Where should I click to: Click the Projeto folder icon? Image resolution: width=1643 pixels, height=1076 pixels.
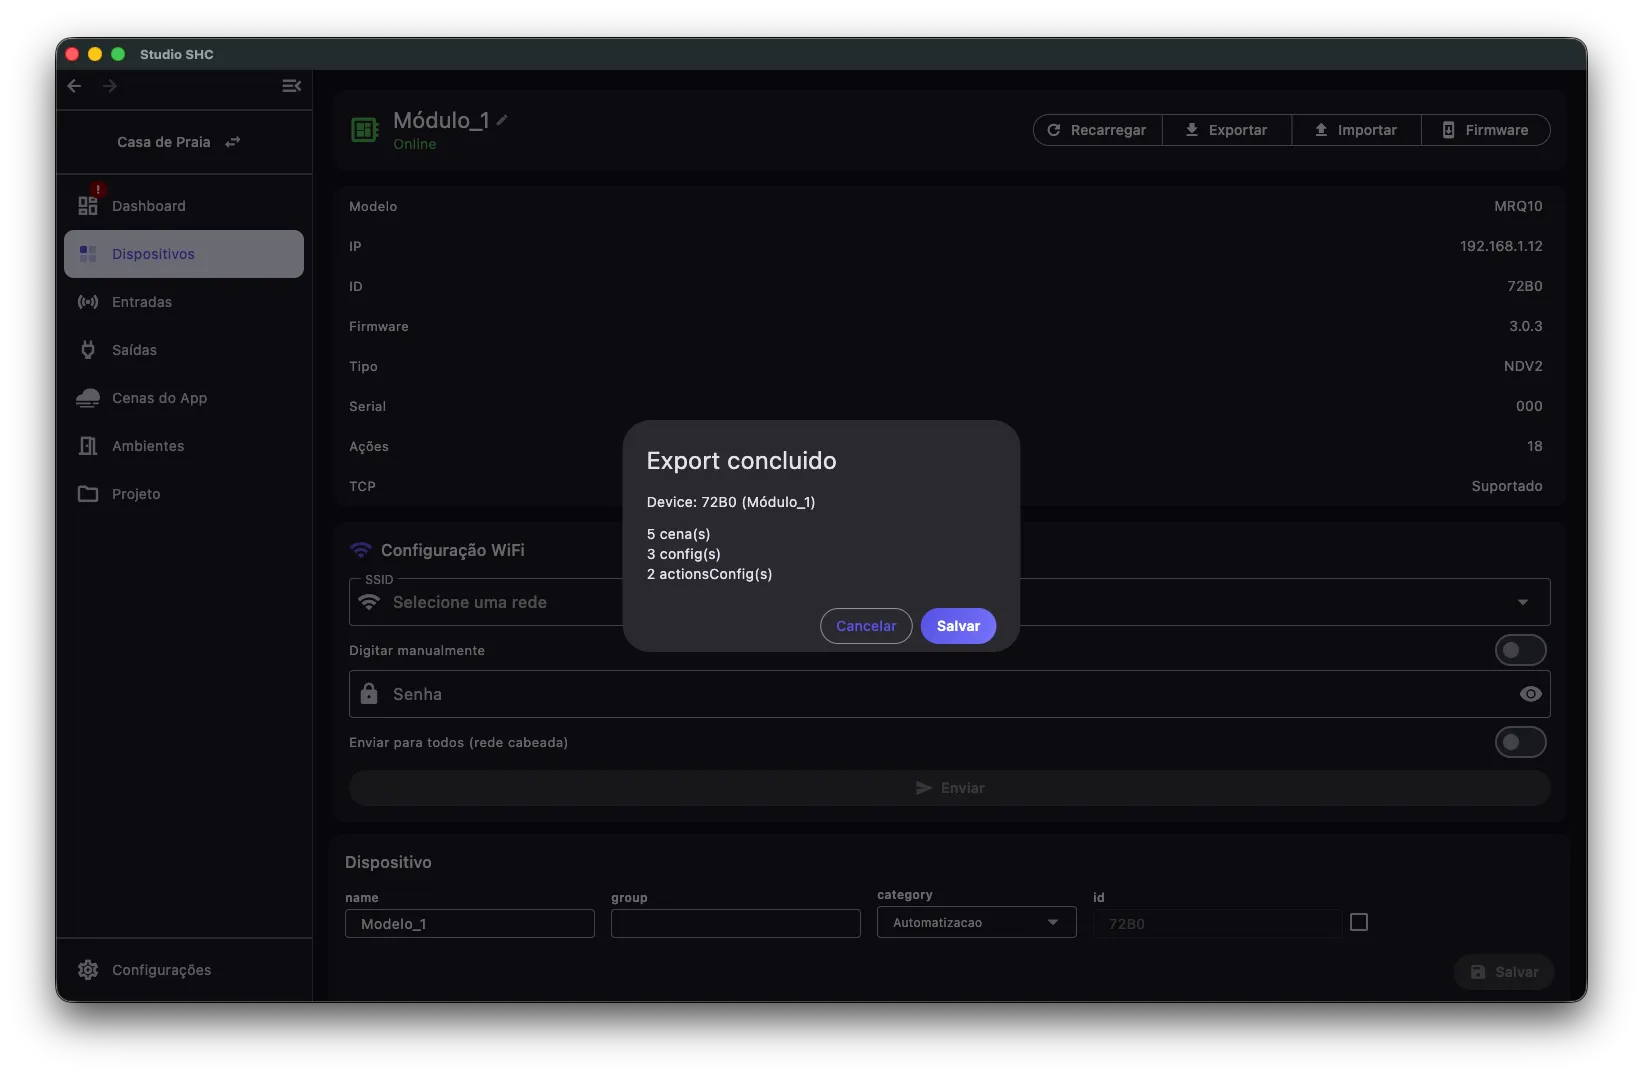(x=88, y=494)
